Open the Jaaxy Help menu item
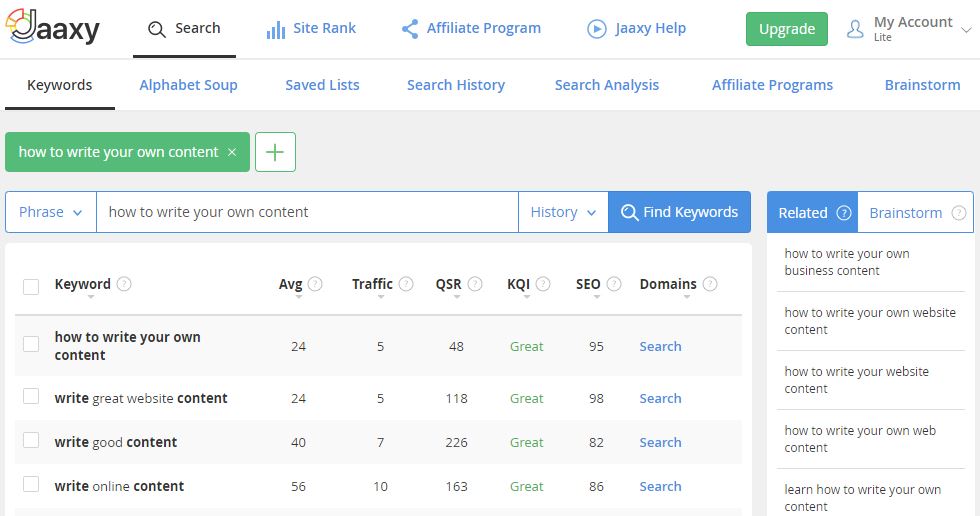Image resolution: width=980 pixels, height=516 pixels. pyautogui.click(x=636, y=29)
